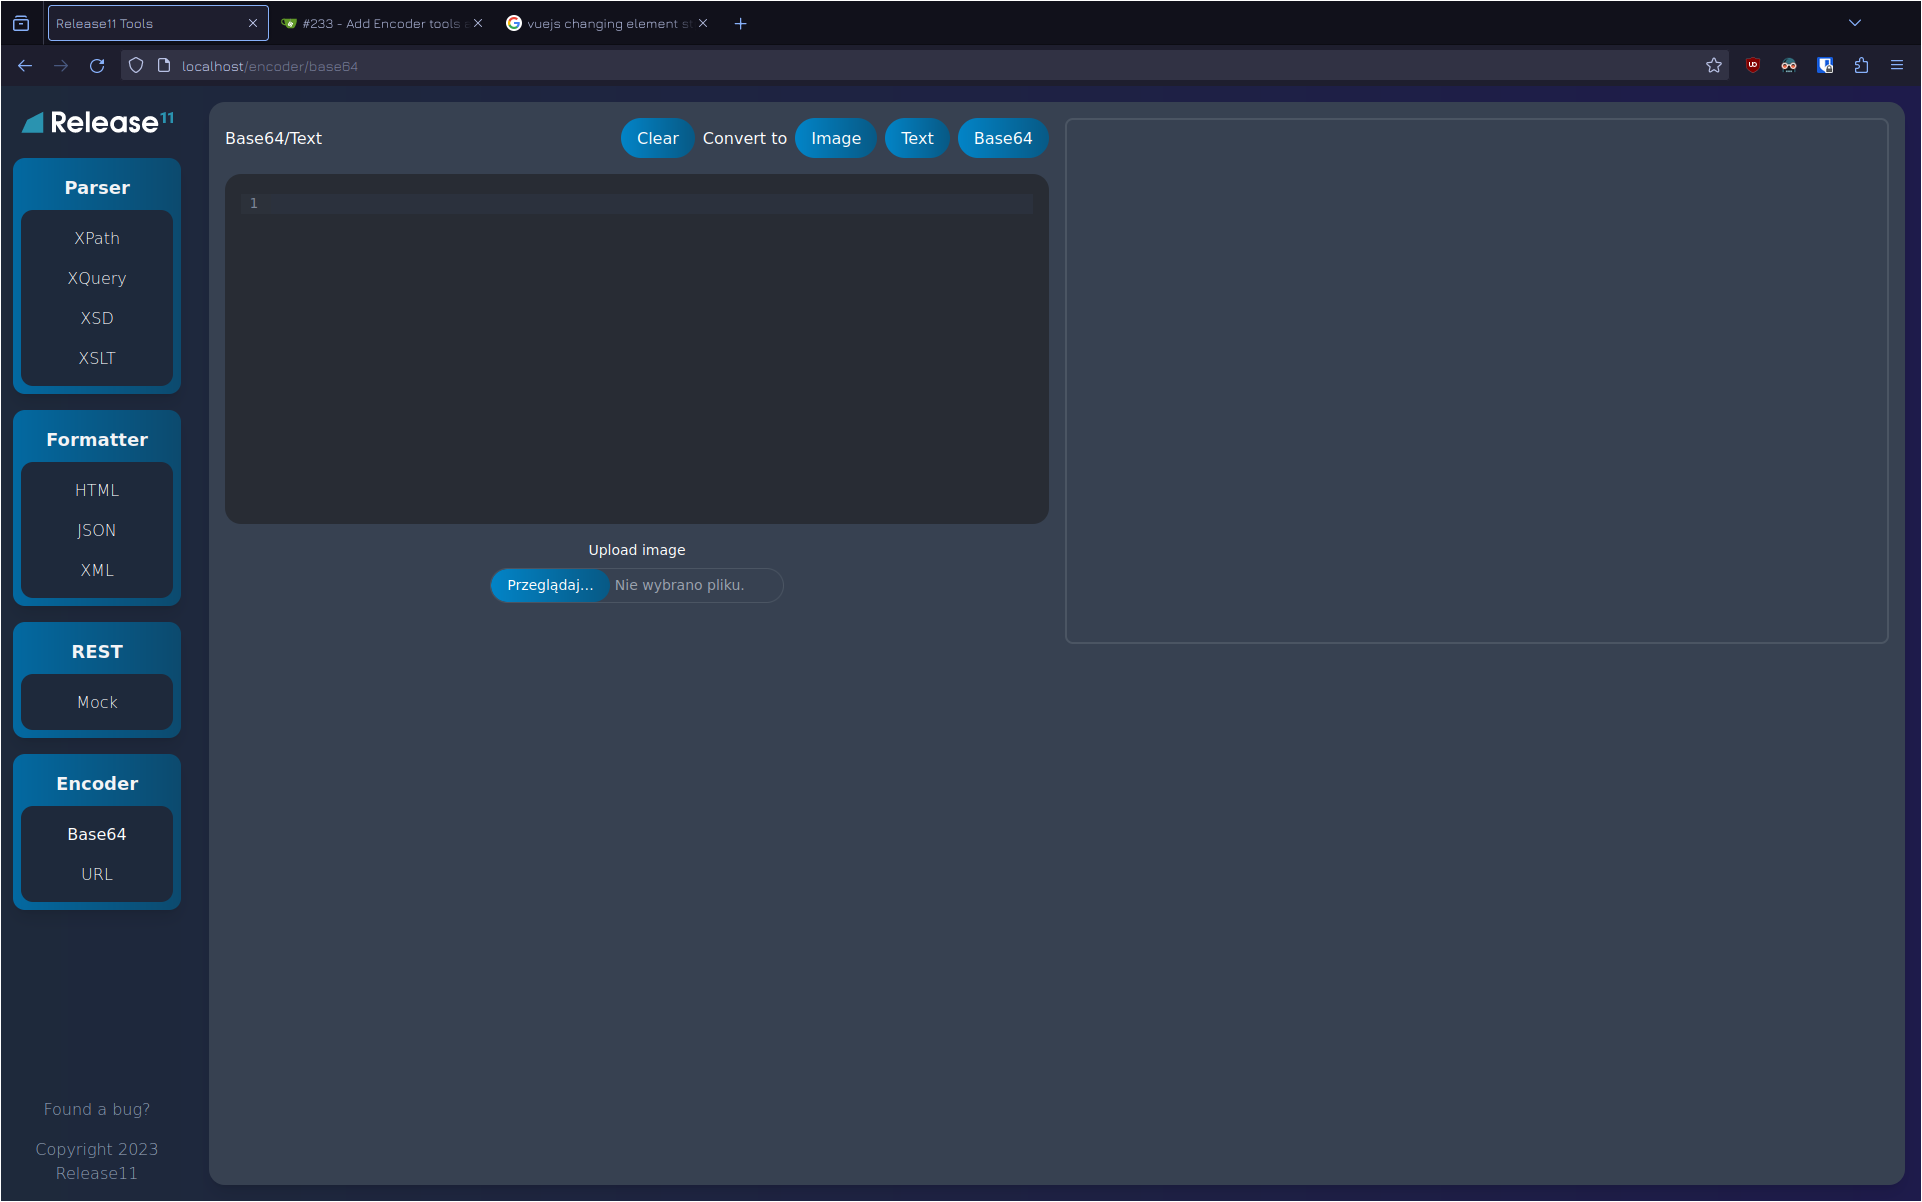Open the URL encoder tool
Image resolution: width=1922 pixels, height=1202 pixels.
[x=97, y=874]
